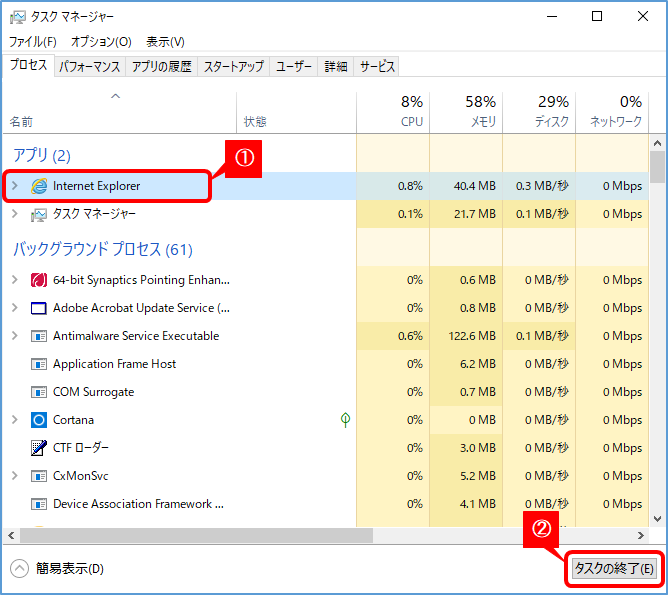Click the 簡易表示(D) label
Viewport: 668px width, 595px height.
(x=70, y=569)
